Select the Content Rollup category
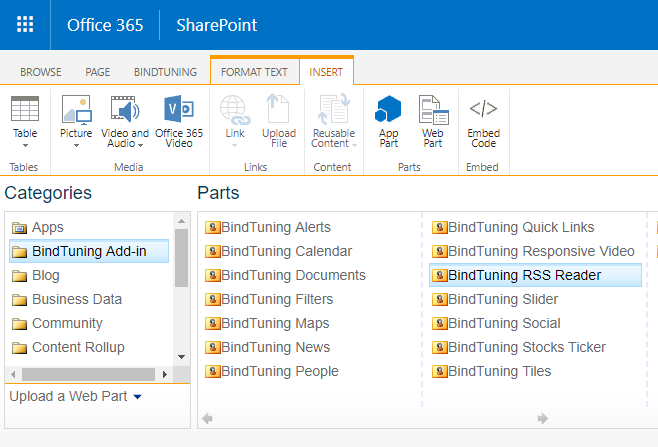The width and height of the screenshot is (658, 447). [68, 347]
